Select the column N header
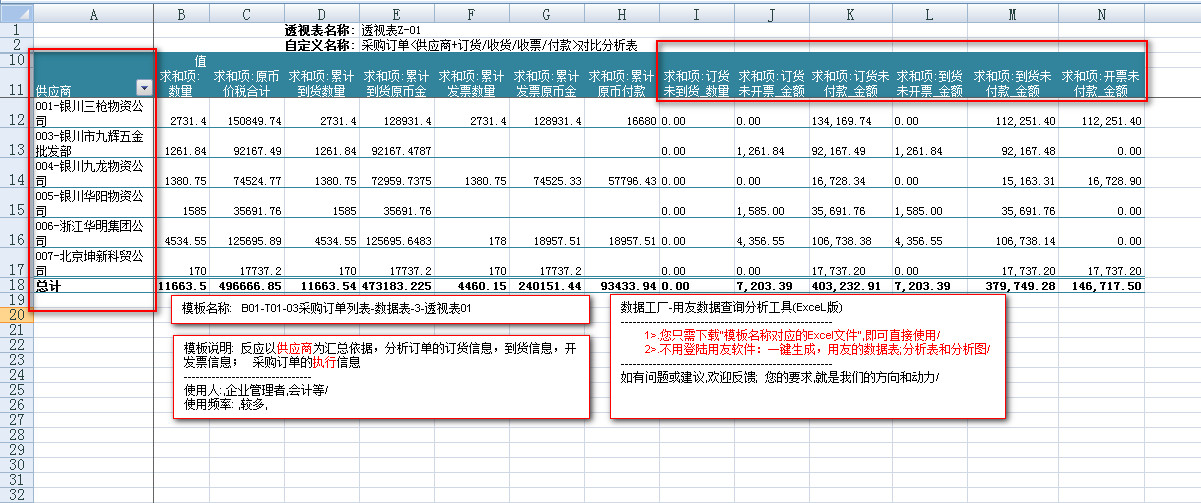The width and height of the screenshot is (1201, 503). 1101,13
